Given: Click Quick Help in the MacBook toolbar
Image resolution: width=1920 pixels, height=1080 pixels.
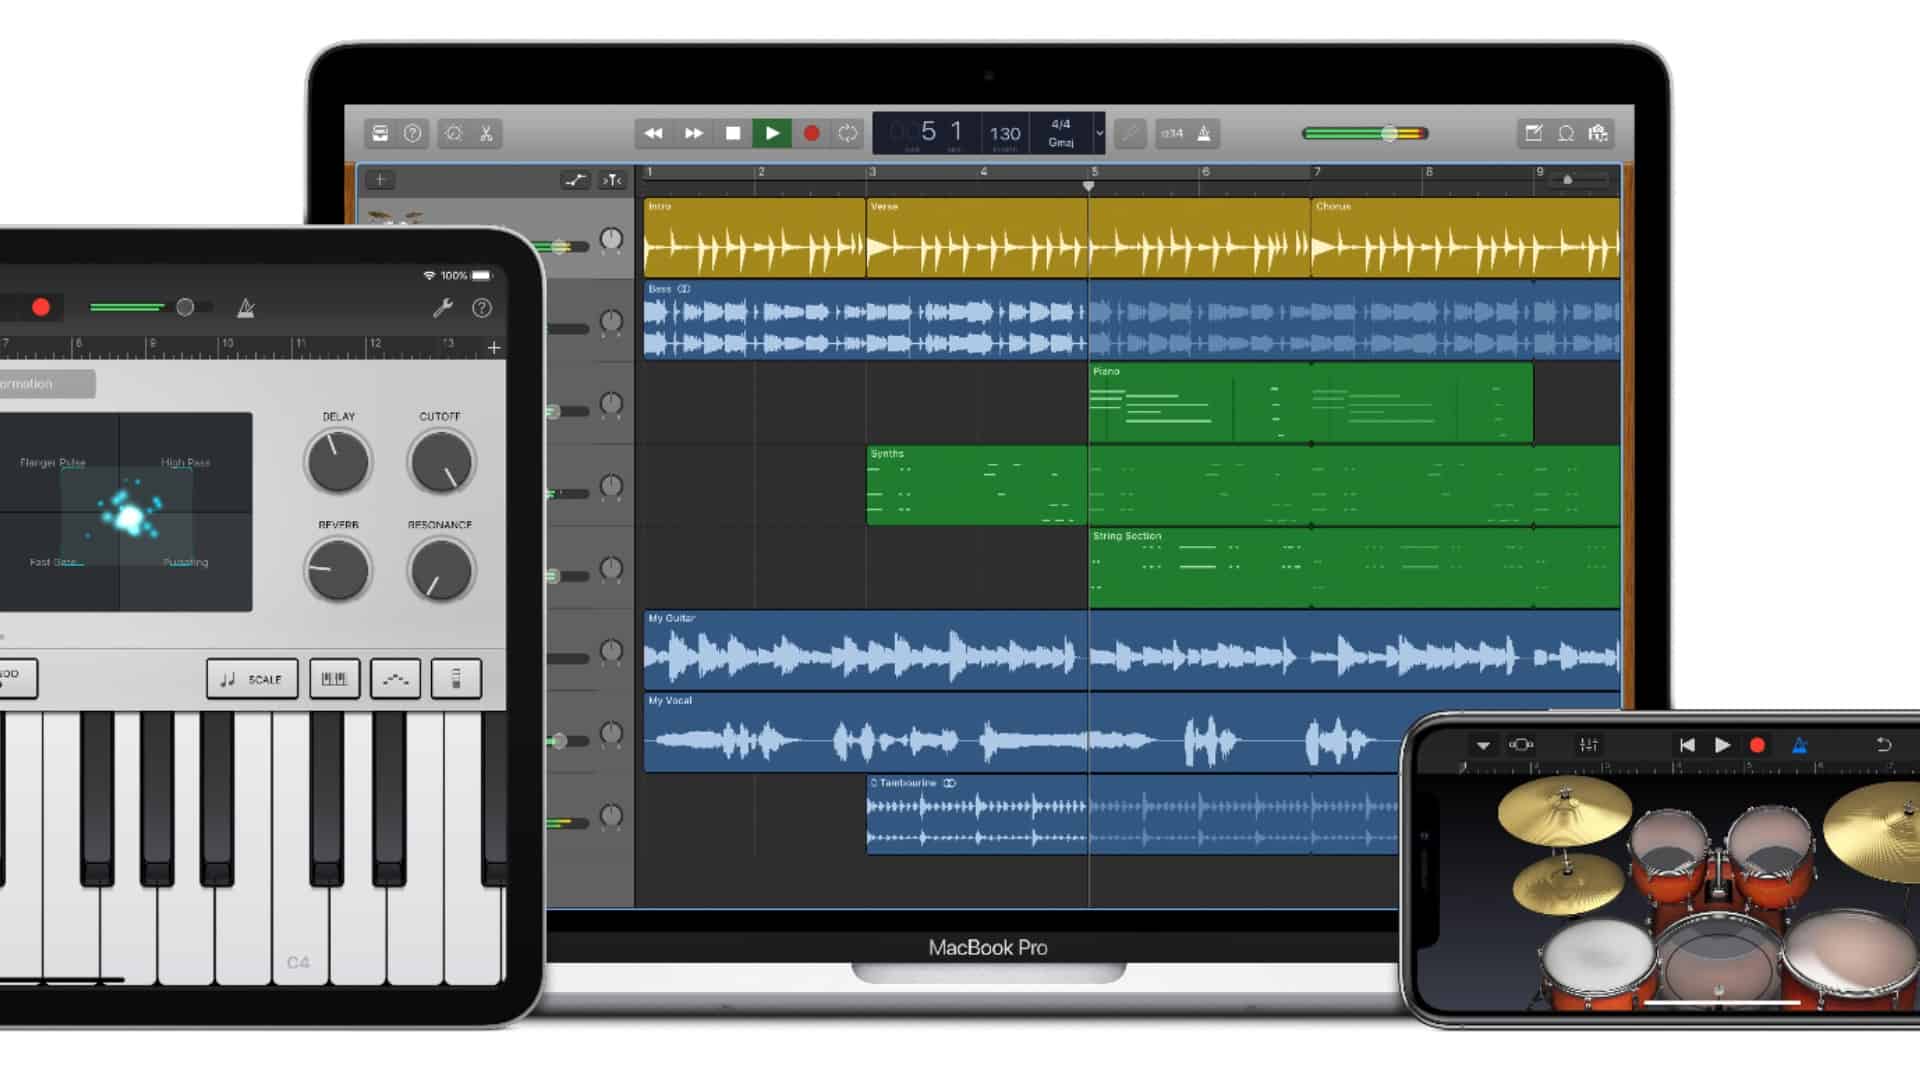Looking at the screenshot, I should [x=412, y=133].
